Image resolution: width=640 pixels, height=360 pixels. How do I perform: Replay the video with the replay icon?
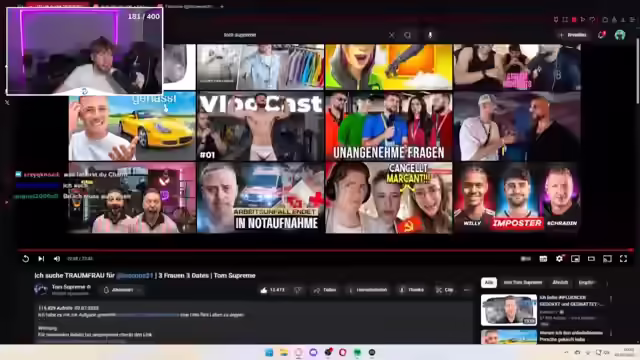coord(25,259)
